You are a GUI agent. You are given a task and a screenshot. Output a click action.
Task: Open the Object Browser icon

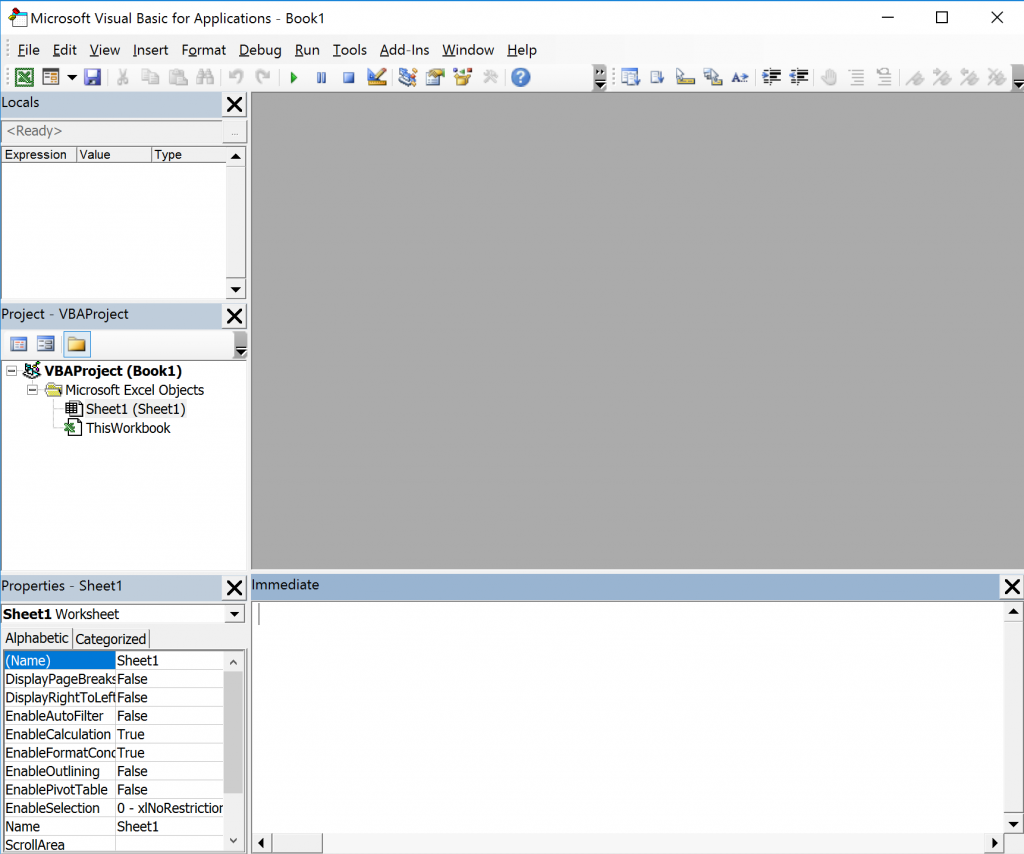462,77
